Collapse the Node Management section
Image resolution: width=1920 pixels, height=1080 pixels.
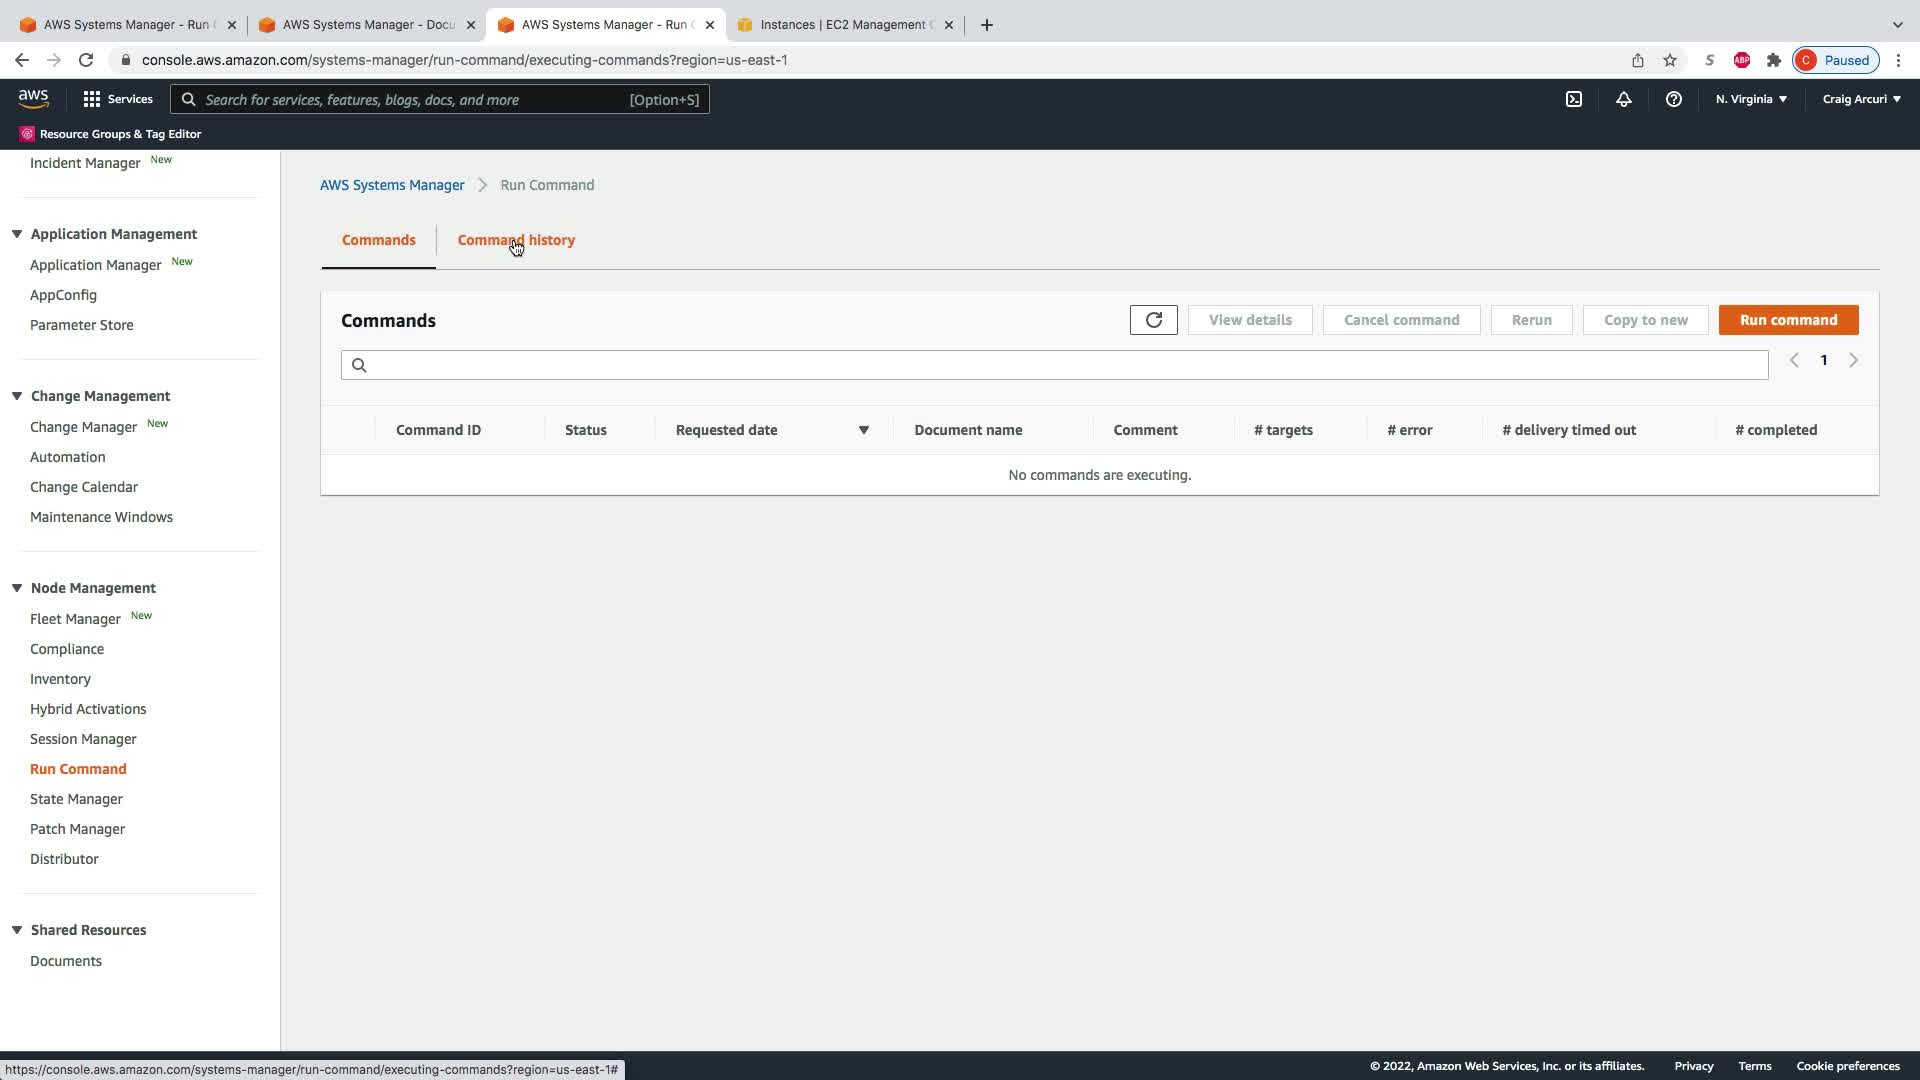[17, 588]
